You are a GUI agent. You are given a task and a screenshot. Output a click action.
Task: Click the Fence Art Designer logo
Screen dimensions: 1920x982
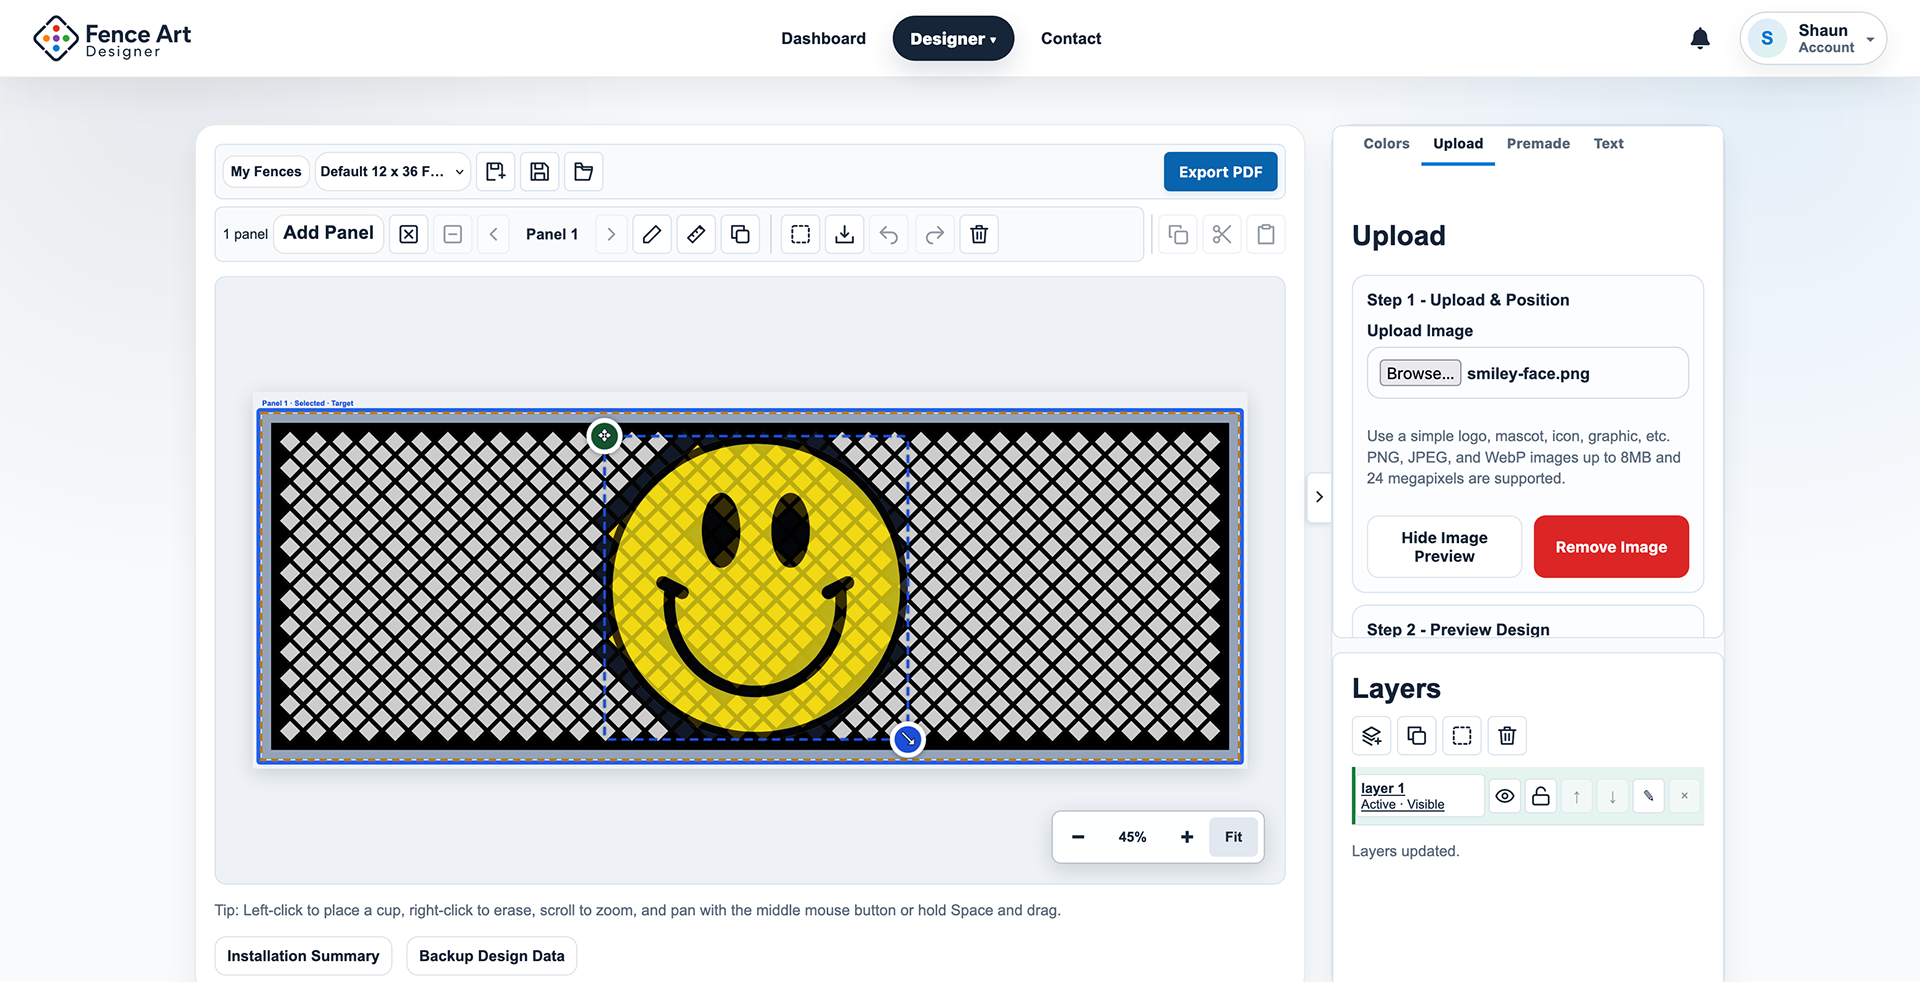112,39
